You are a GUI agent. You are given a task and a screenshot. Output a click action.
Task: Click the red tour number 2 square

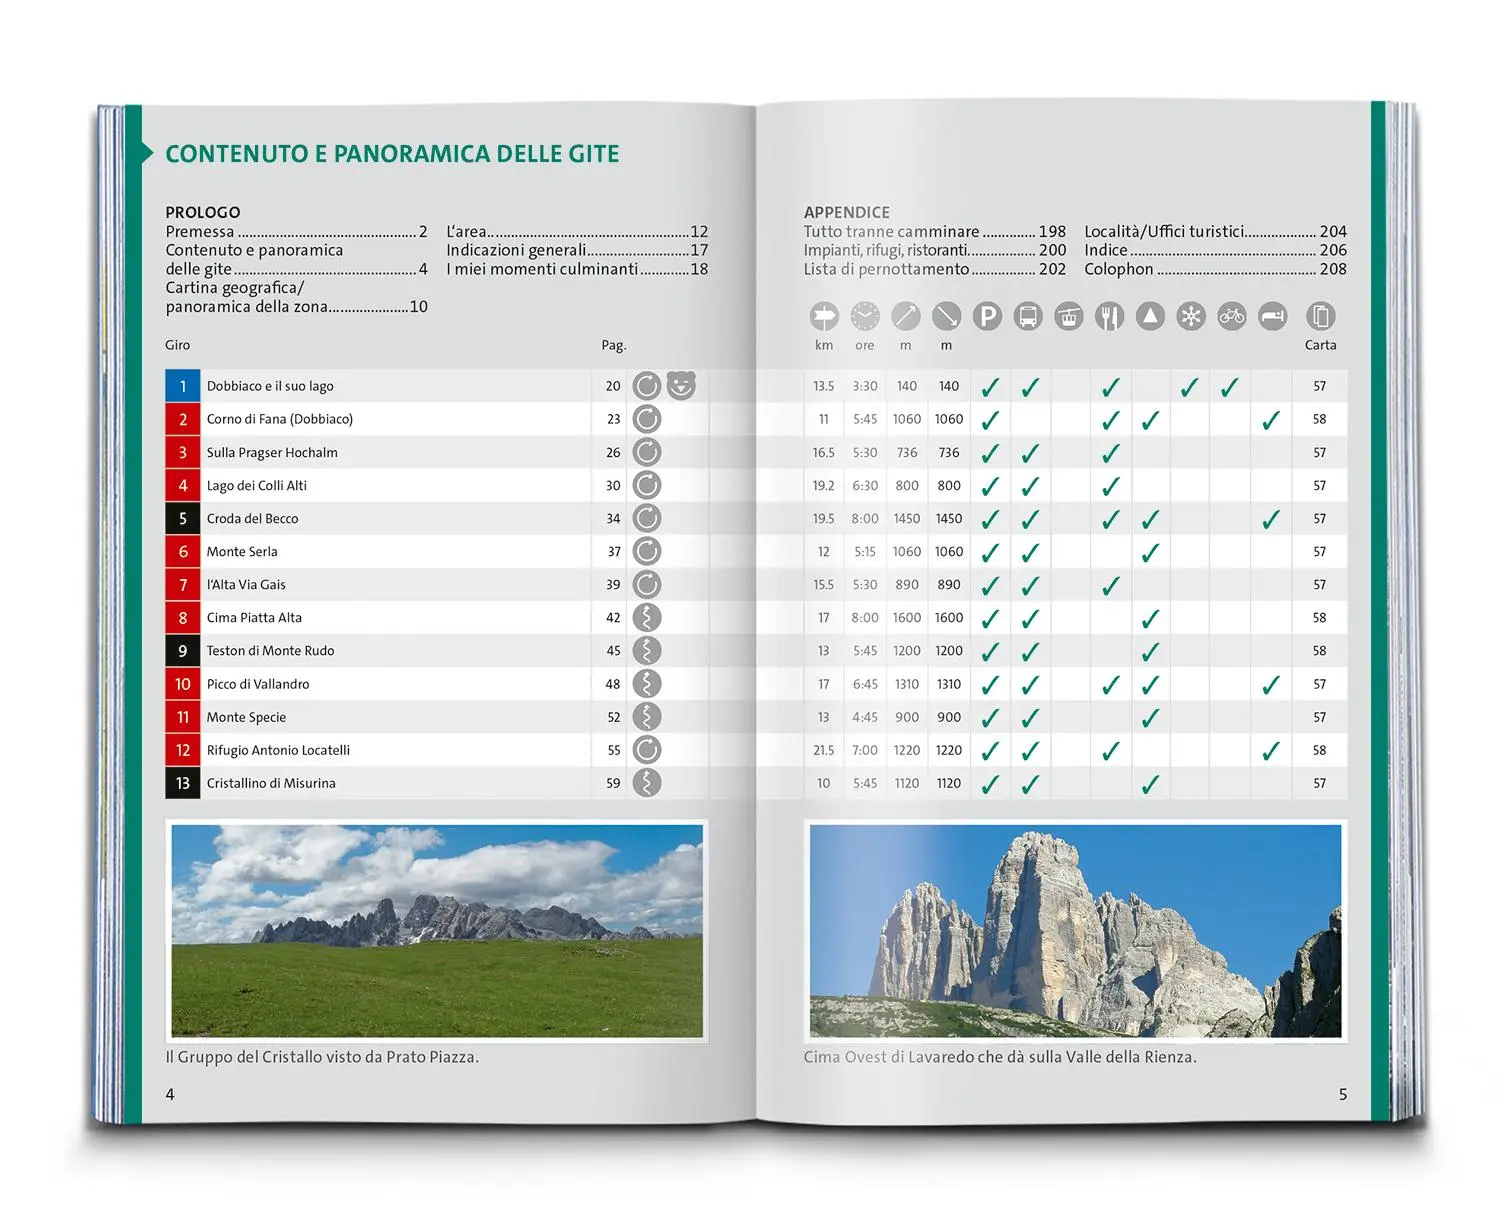183,419
